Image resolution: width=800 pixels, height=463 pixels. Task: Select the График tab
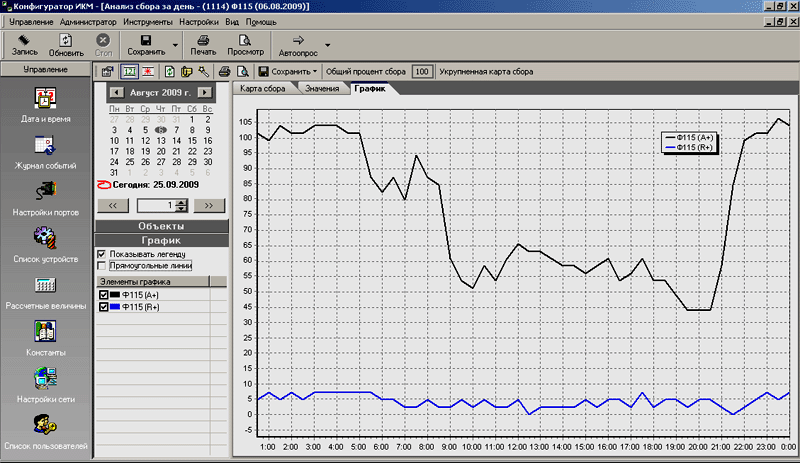(x=370, y=89)
